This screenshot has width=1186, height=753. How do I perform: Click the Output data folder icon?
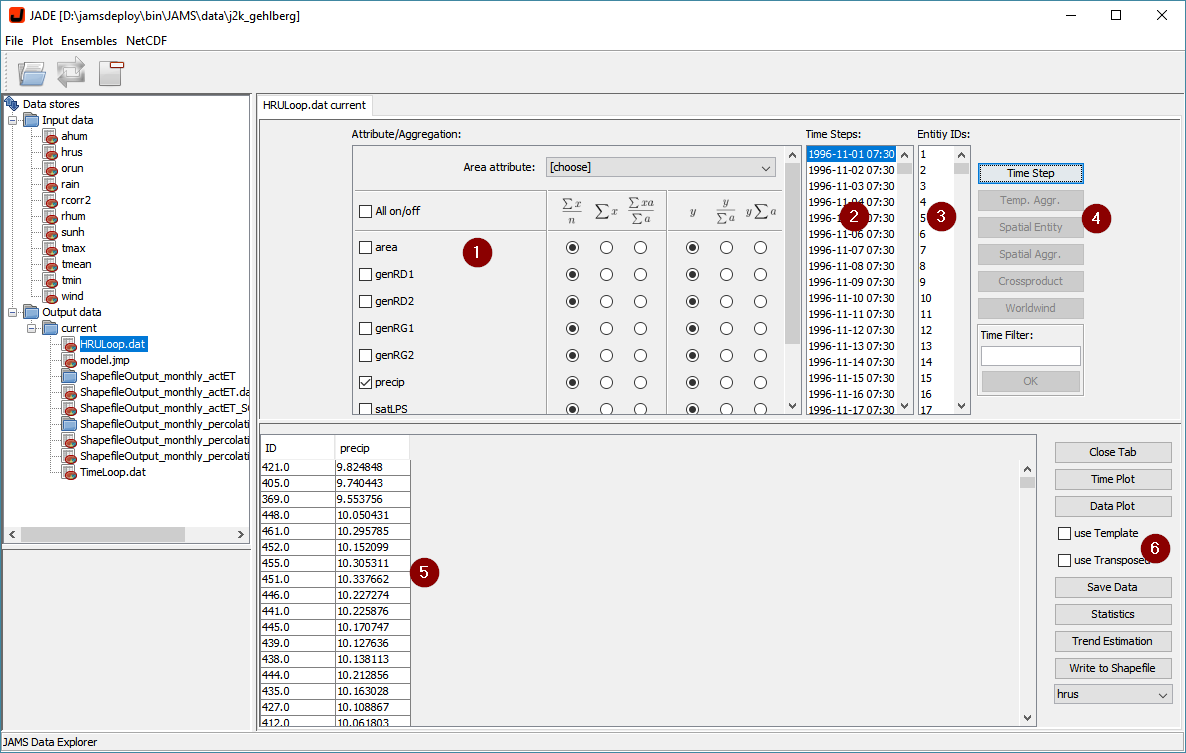click(31, 311)
